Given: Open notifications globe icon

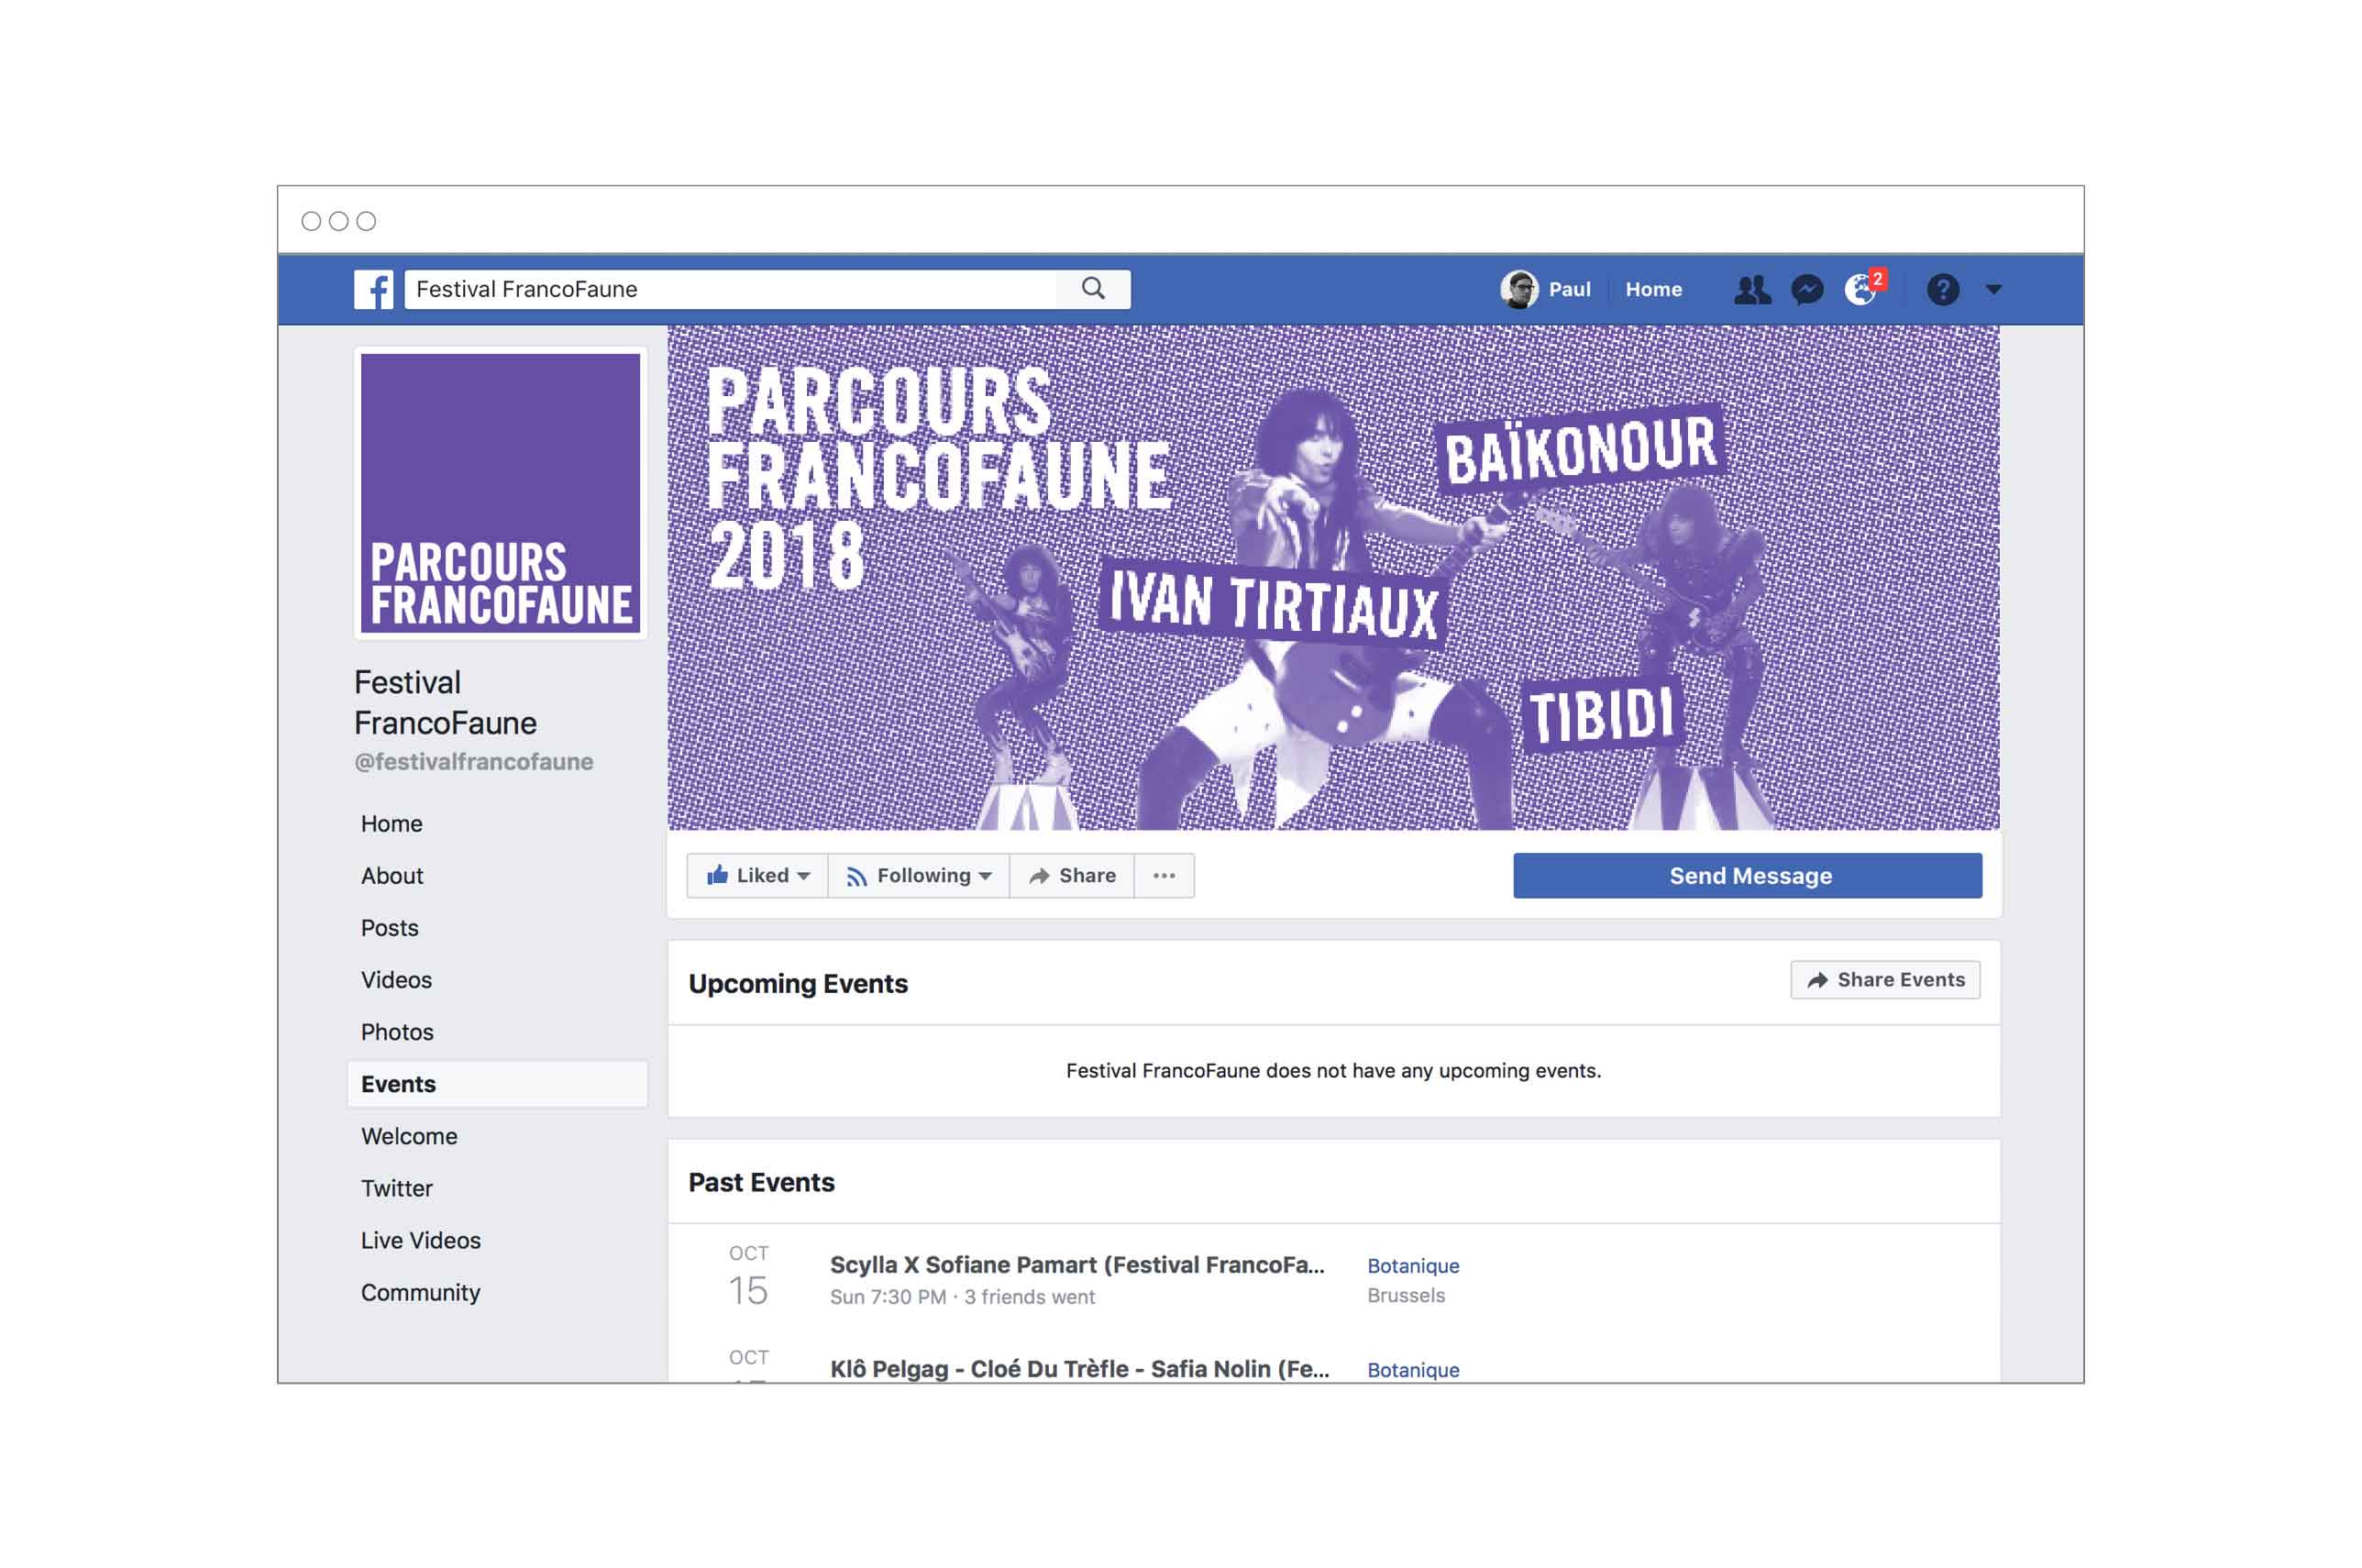Looking at the screenshot, I should (1860, 290).
